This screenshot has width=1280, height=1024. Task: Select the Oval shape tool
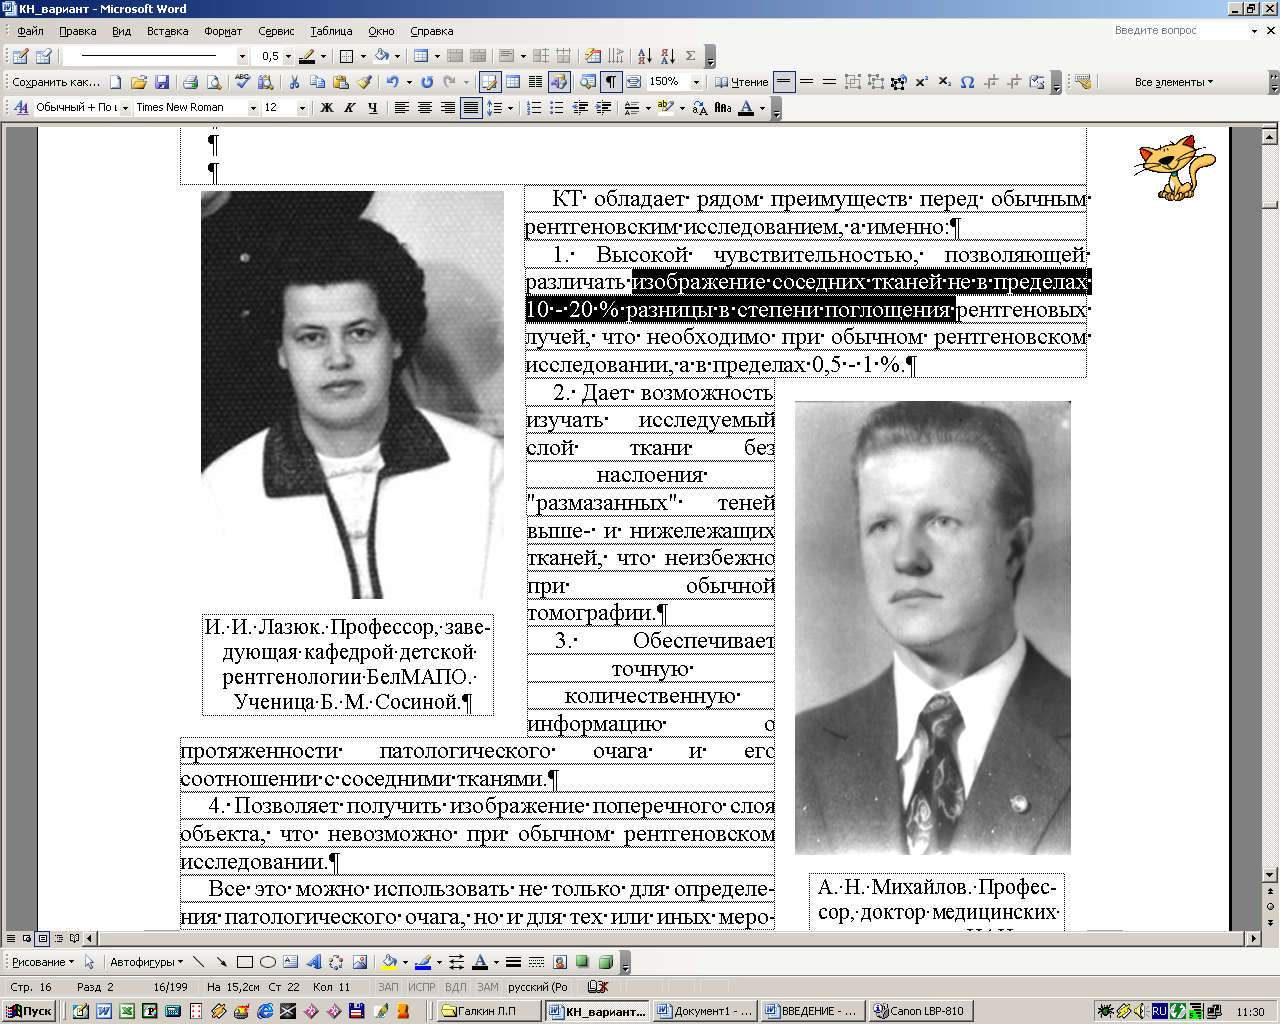click(267, 962)
